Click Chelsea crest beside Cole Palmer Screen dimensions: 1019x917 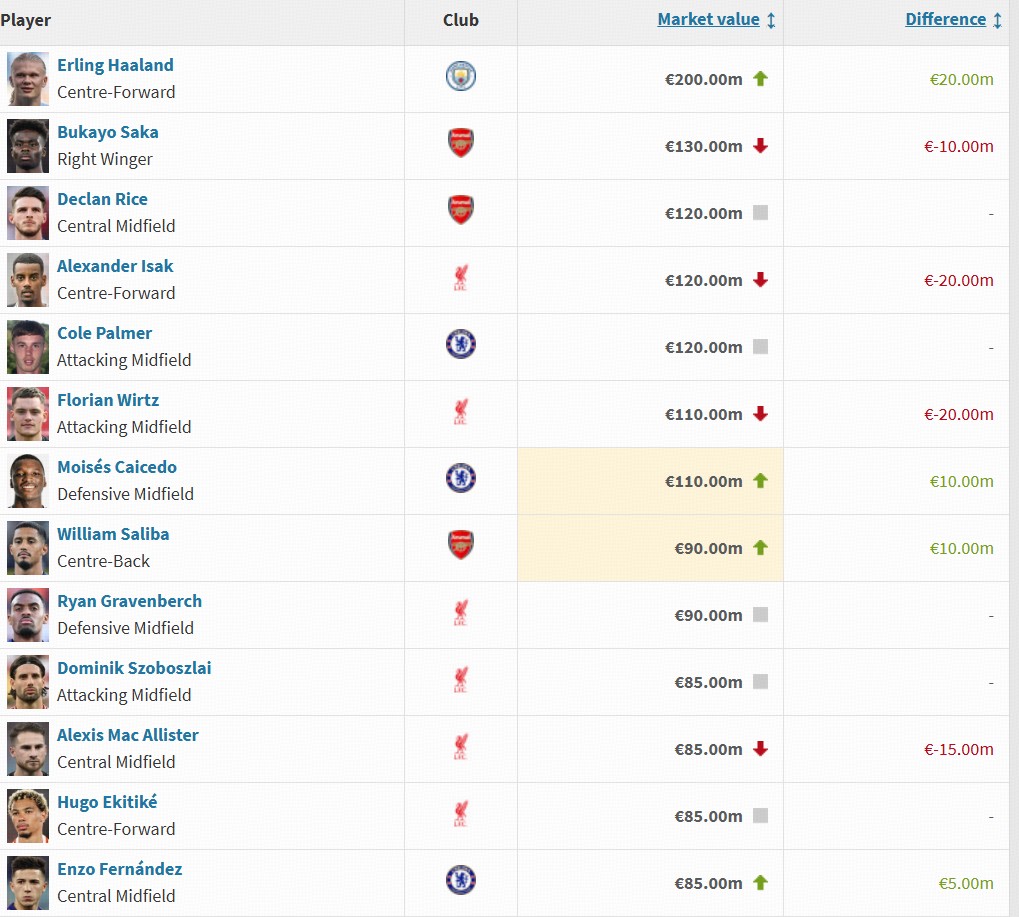pos(461,345)
